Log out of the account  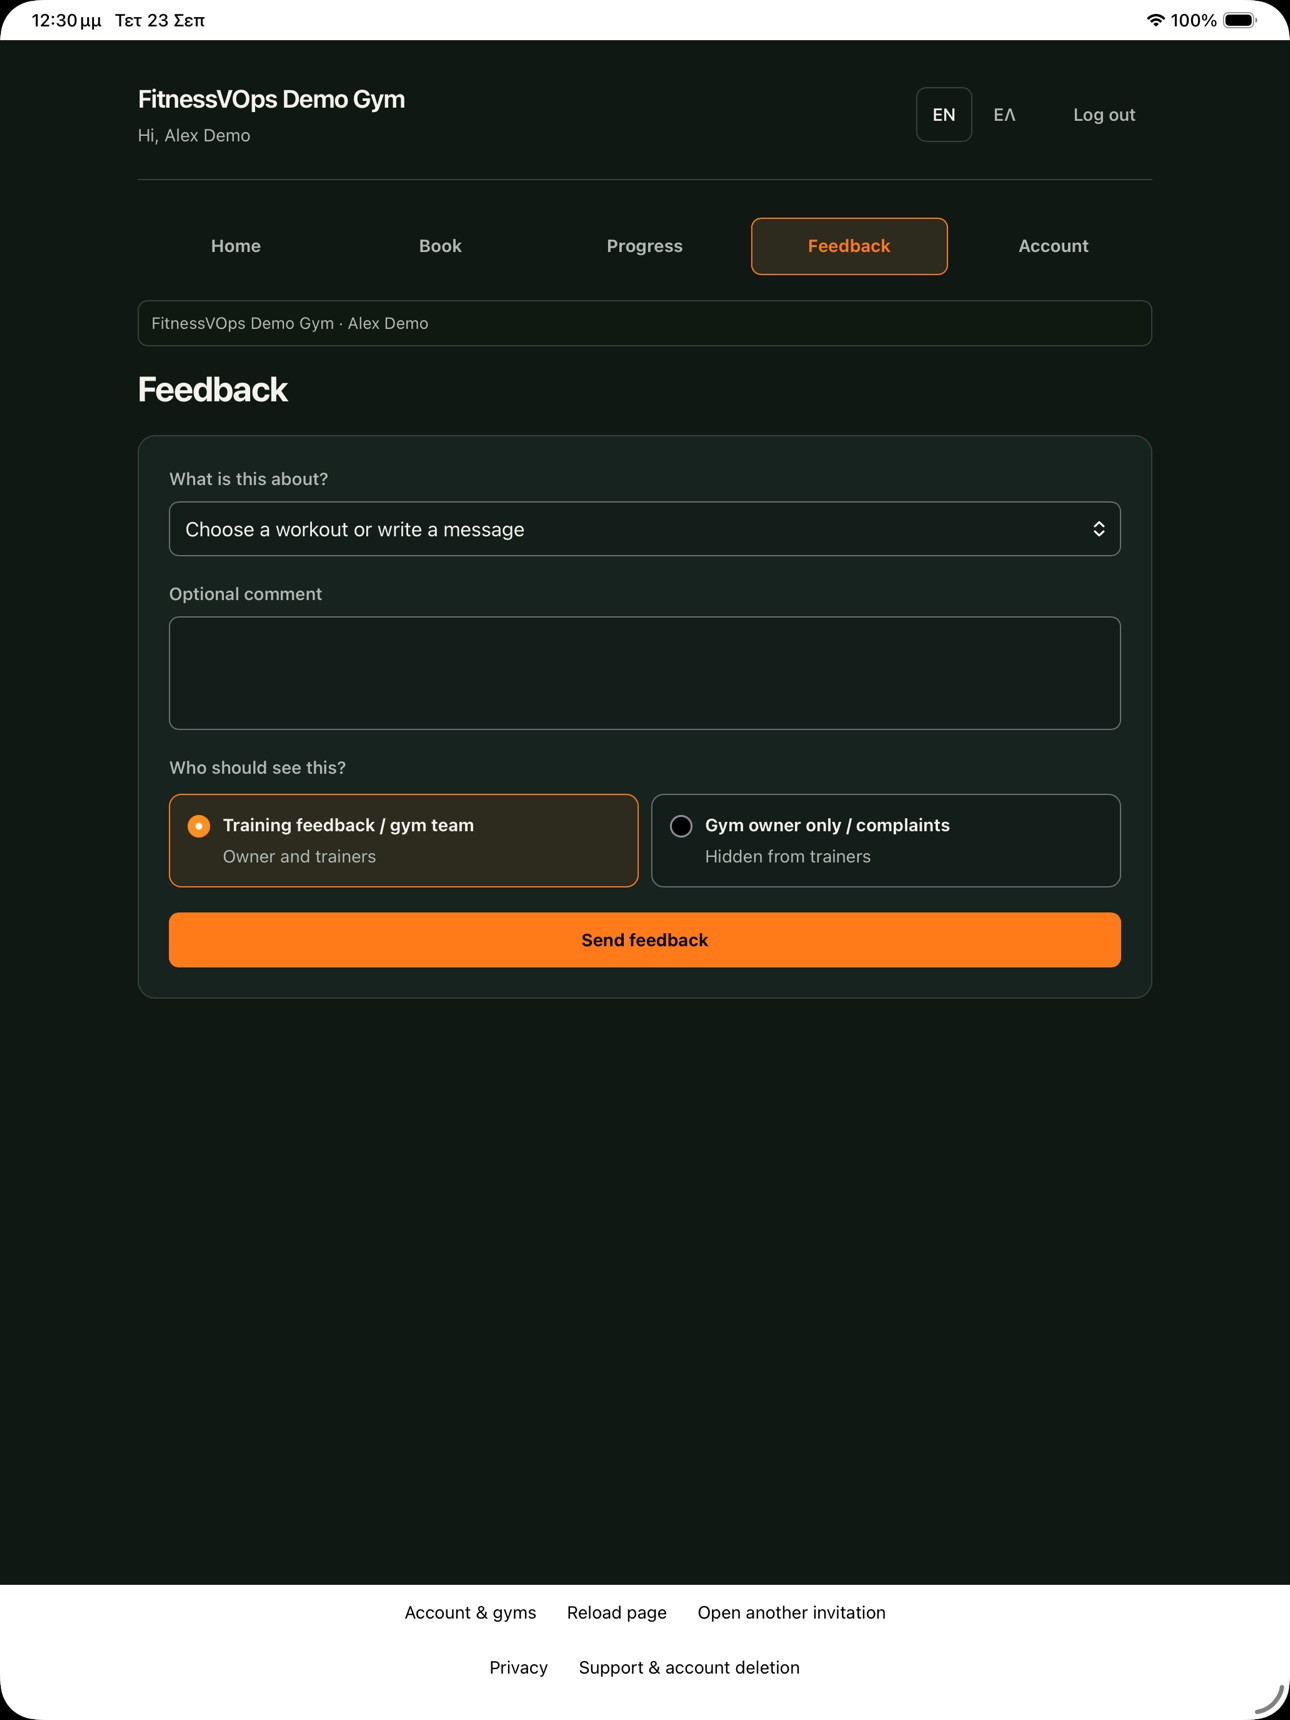(x=1104, y=115)
